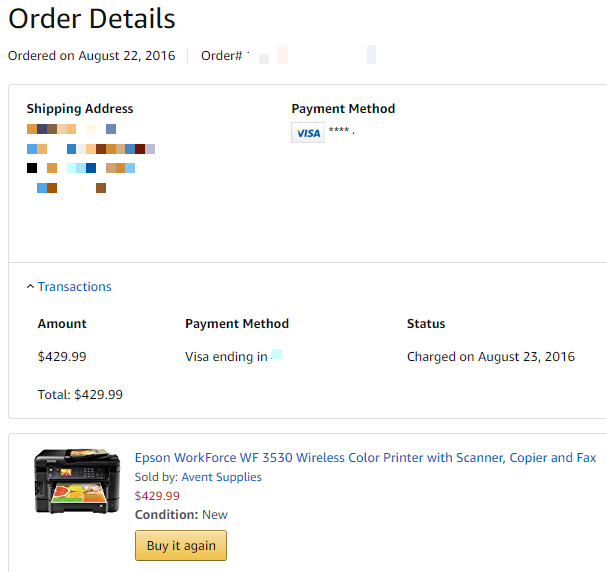Click the red $429.99 item price
This screenshot has width=607, height=572.
click(157, 496)
